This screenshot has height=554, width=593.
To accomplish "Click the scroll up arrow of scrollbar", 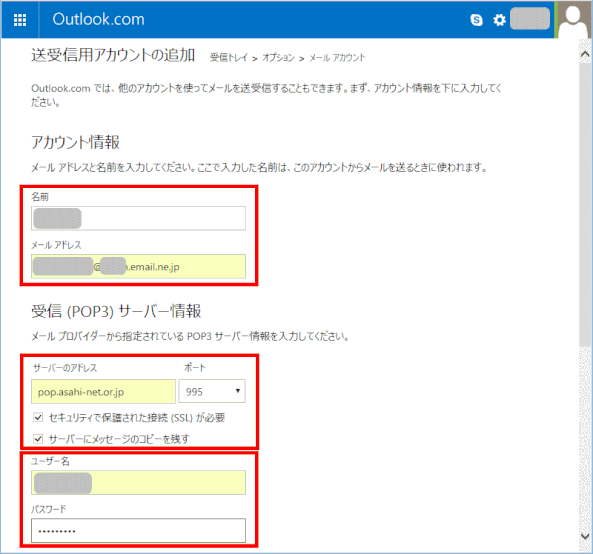I will 585,54.
